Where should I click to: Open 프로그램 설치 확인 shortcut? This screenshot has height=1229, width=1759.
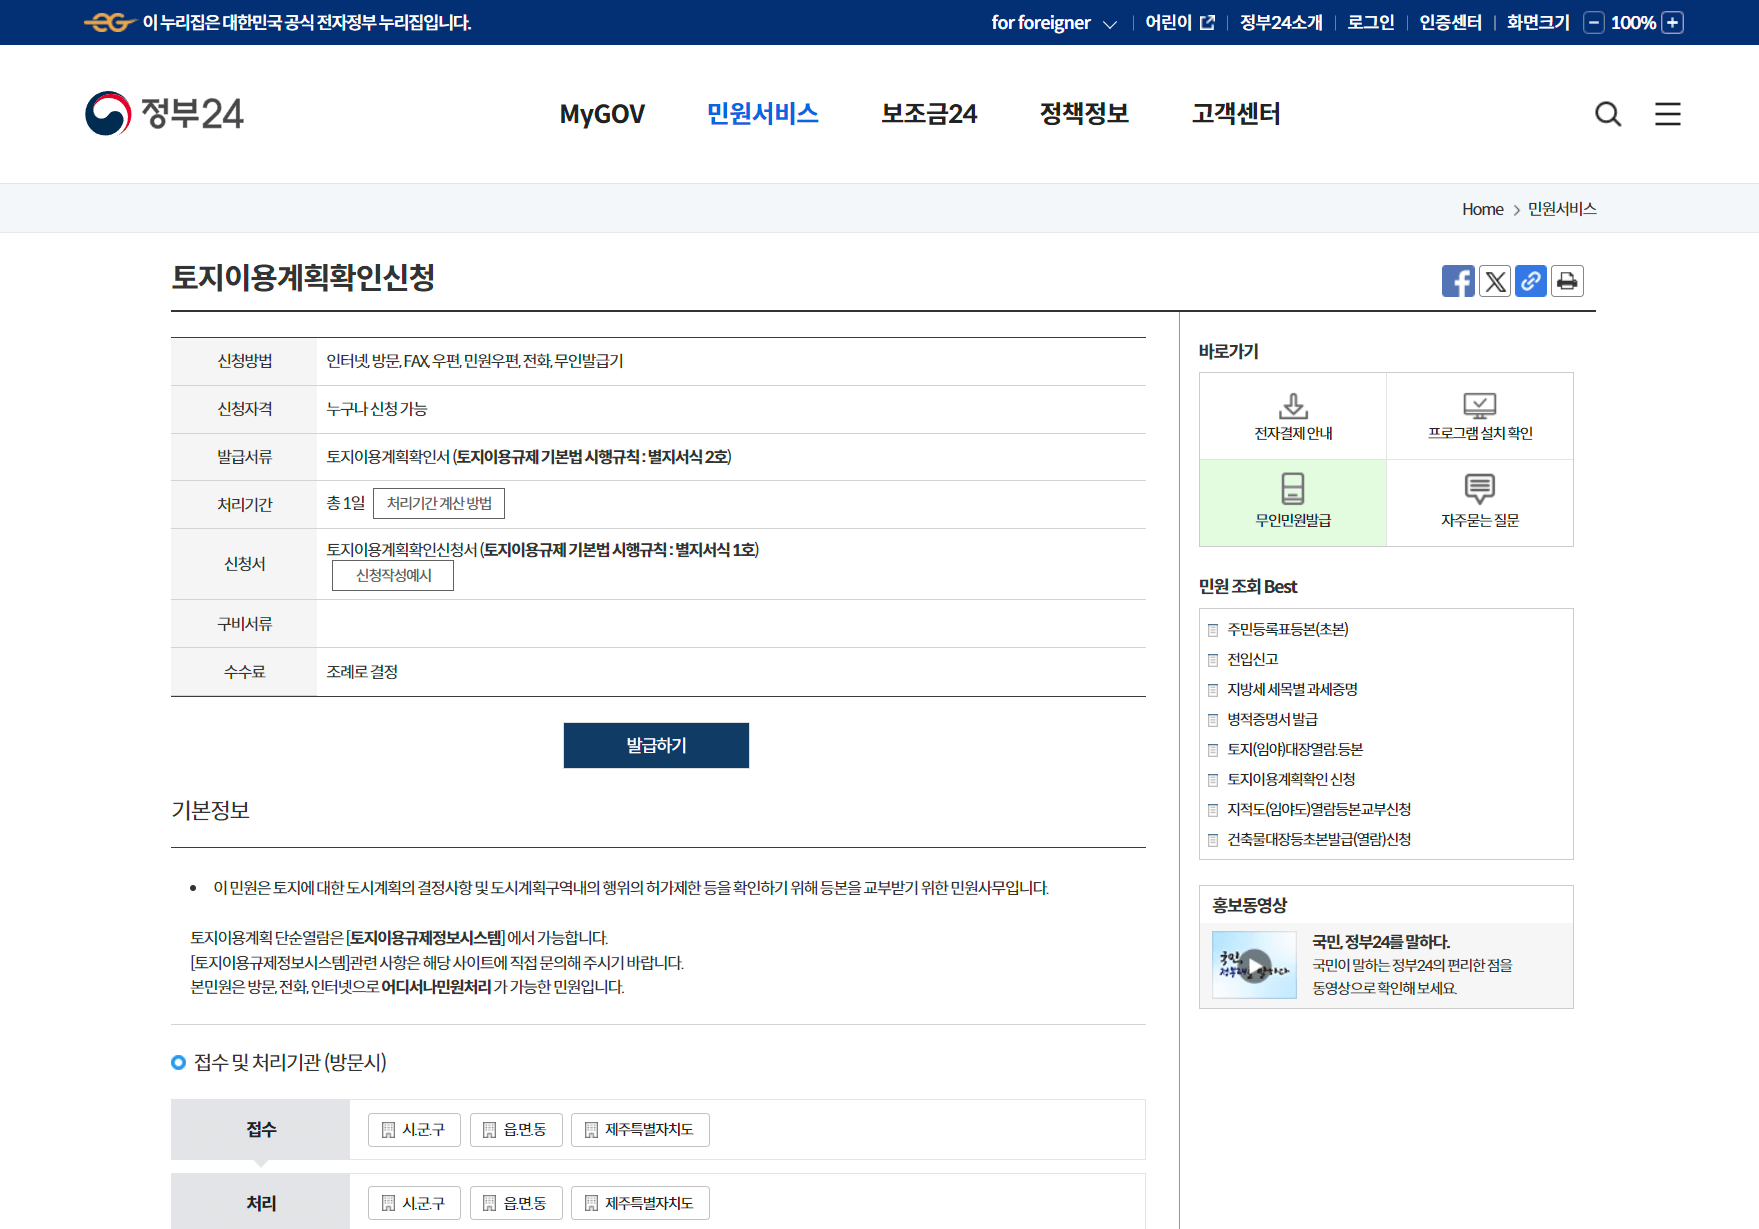click(1480, 416)
